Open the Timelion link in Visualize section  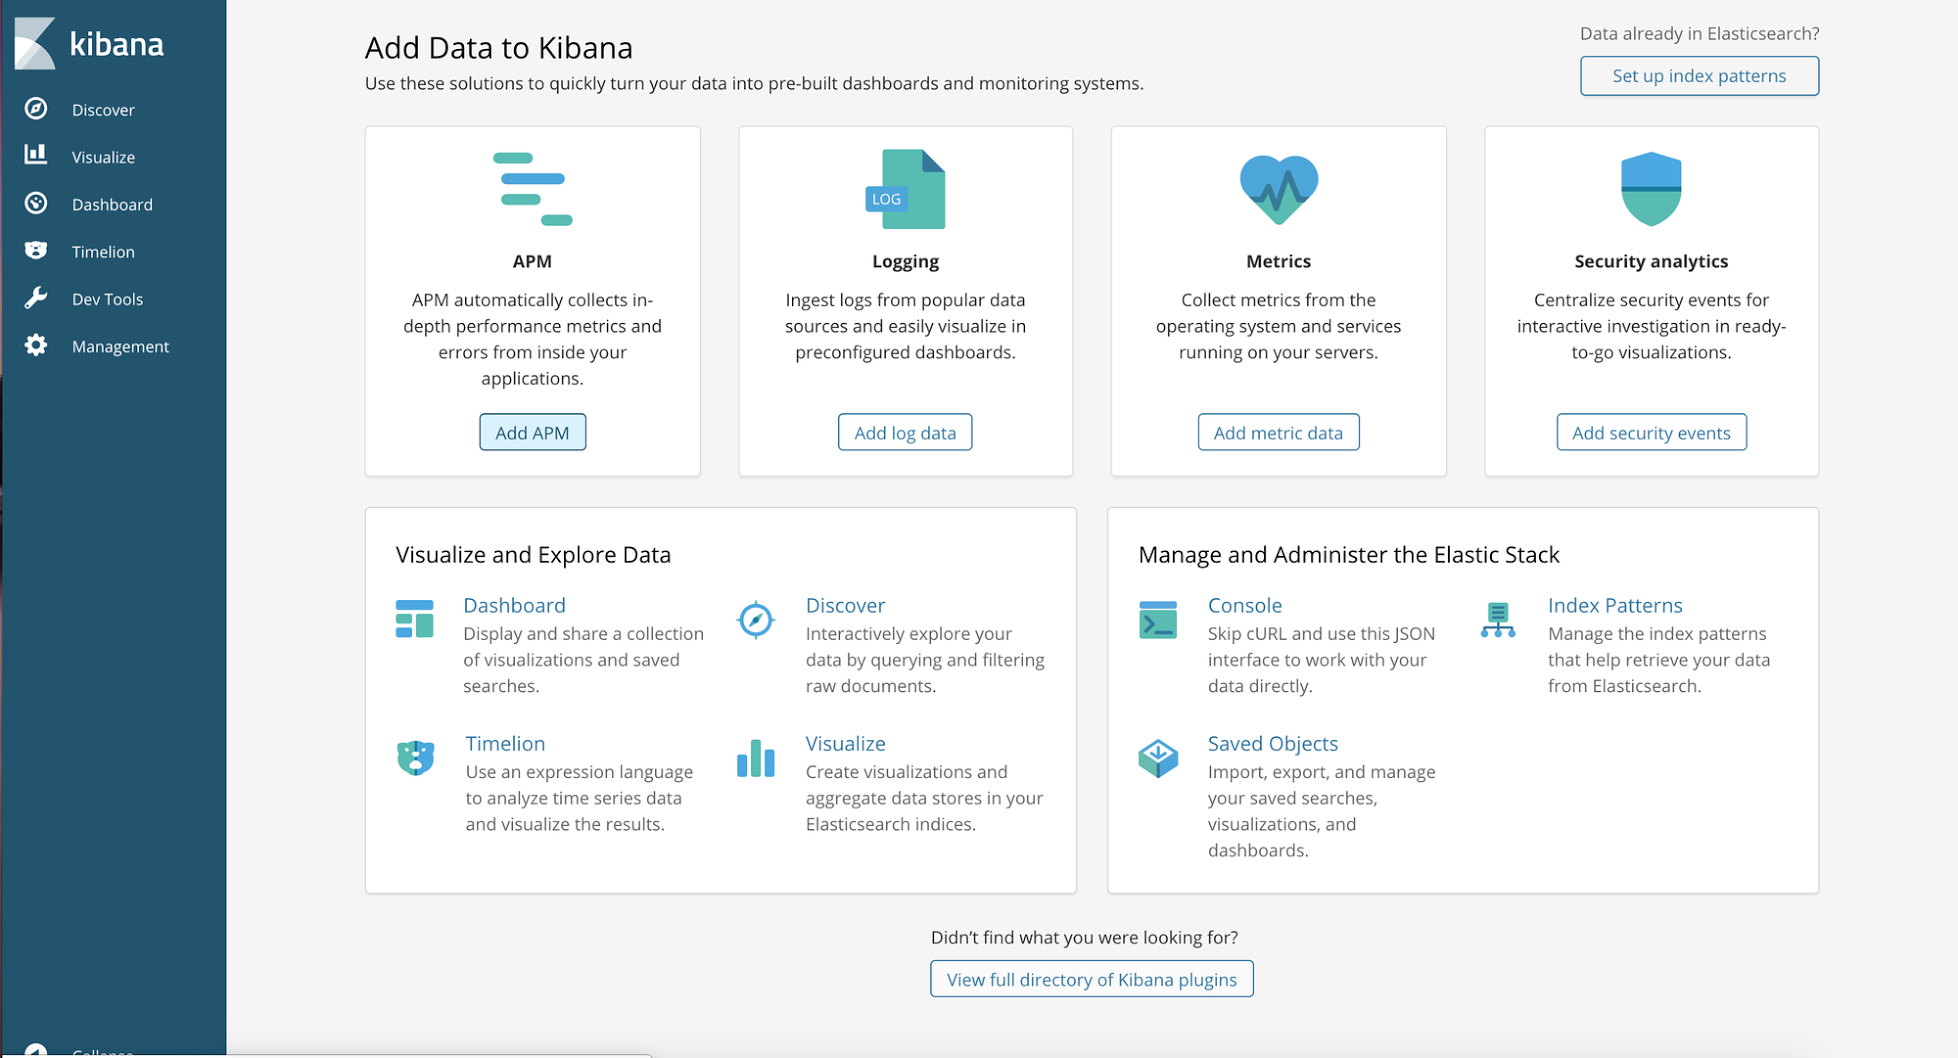(505, 743)
